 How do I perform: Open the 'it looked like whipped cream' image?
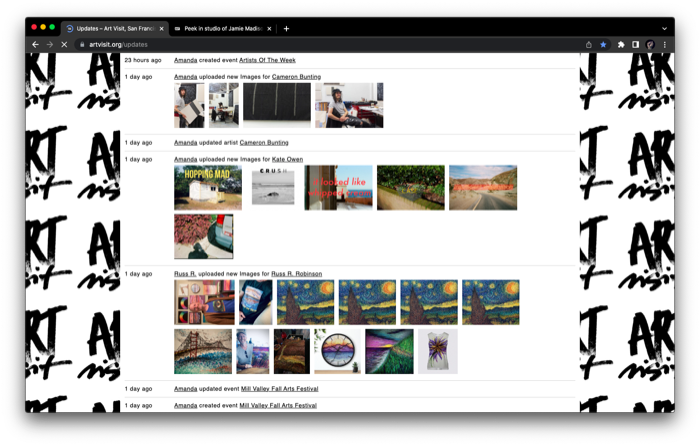[x=338, y=188]
